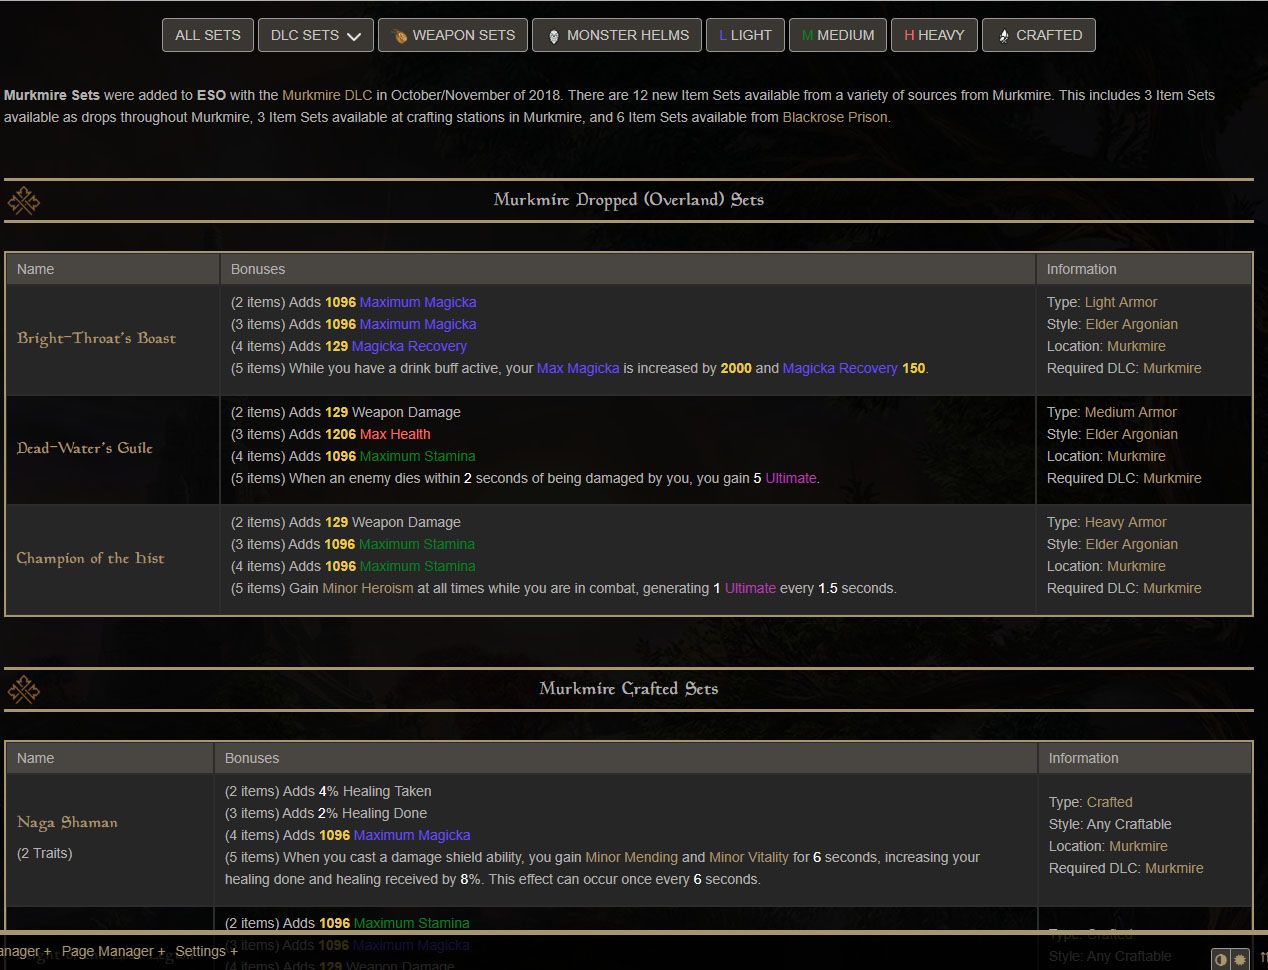The height and width of the screenshot is (970, 1268).
Task: Open WEAPON SETS category
Action: pyautogui.click(x=453, y=35)
